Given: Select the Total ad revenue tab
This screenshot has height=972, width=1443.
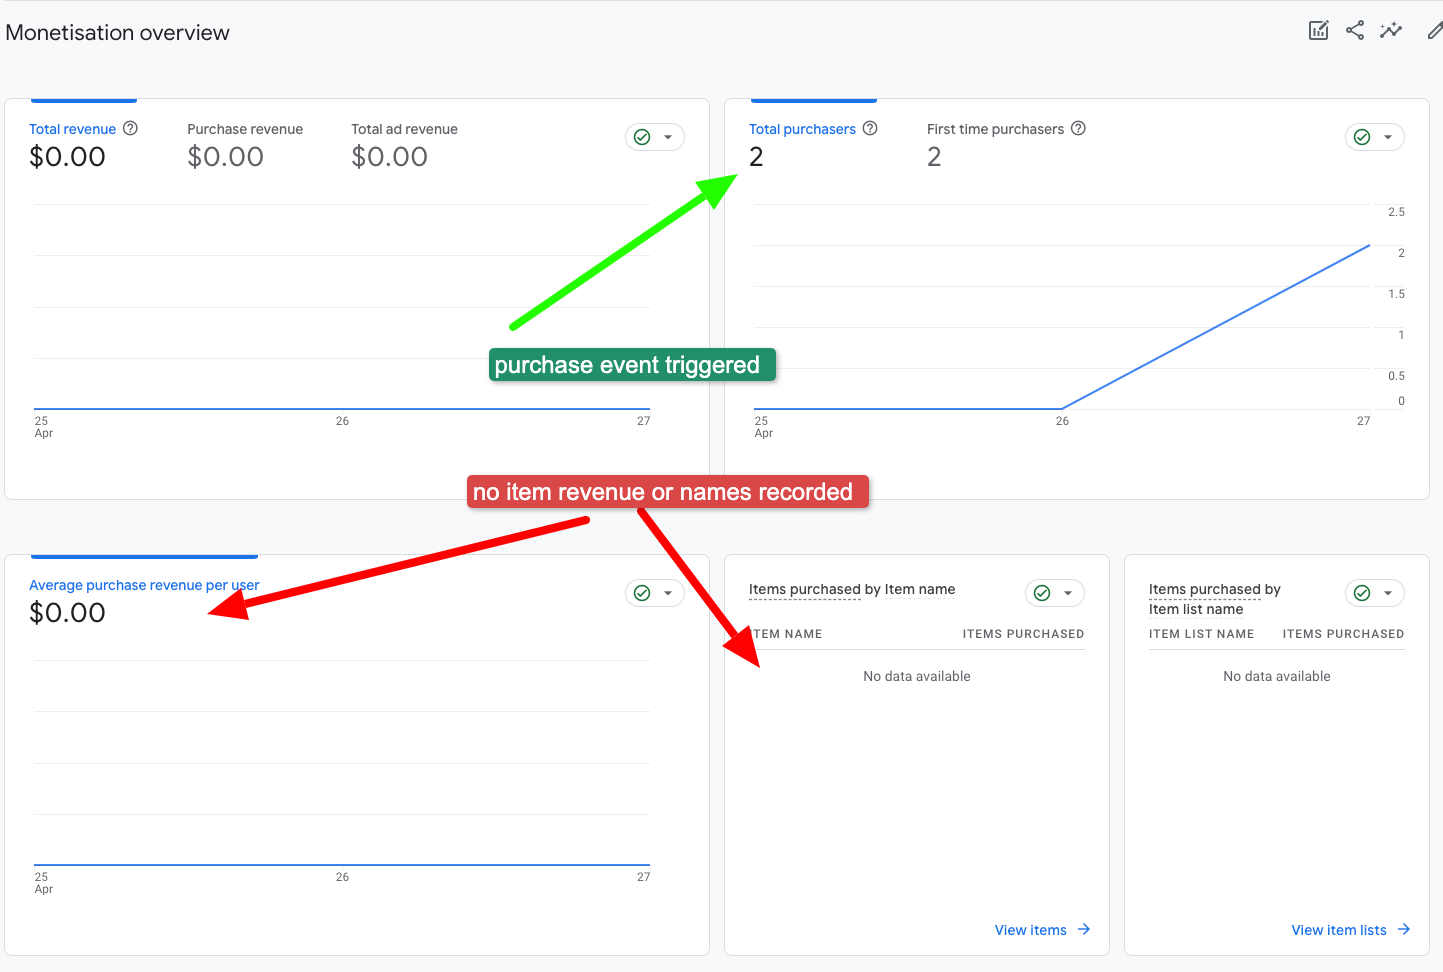Looking at the screenshot, I should coord(404,128).
